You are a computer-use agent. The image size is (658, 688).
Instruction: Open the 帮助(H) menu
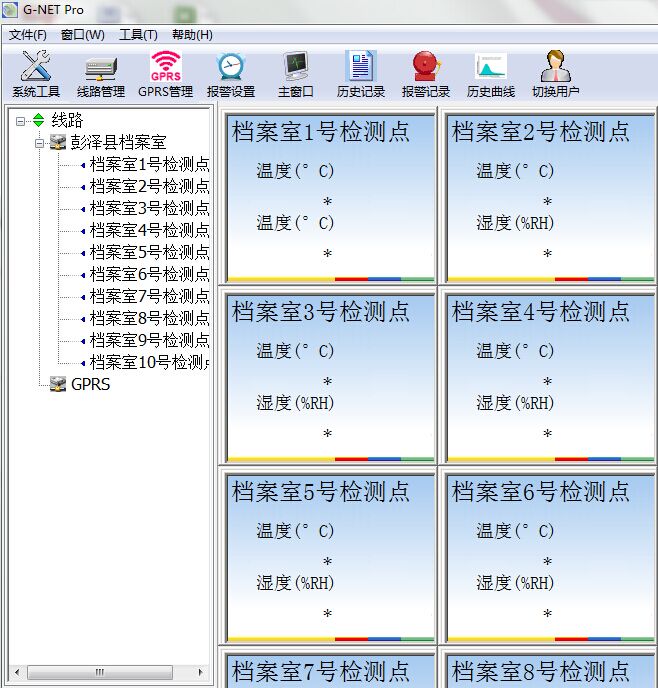[x=192, y=35]
